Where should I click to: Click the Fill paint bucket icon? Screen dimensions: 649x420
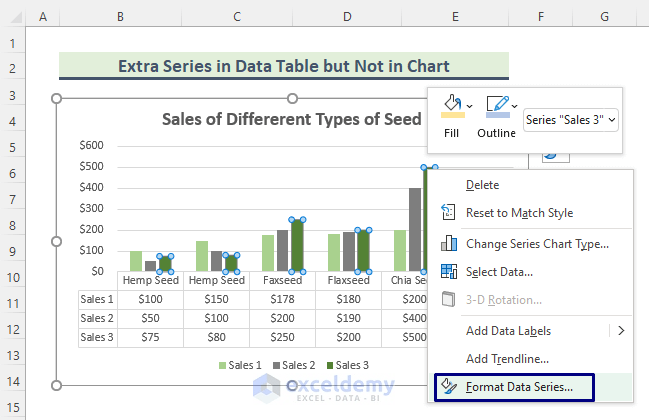[x=452, y=102]
